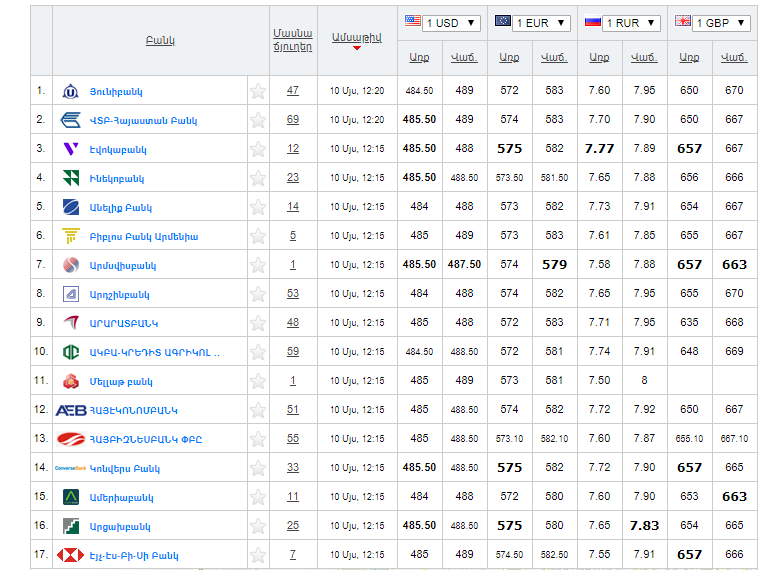
Task: Click the 7.77 RUR buy rate
Action: coord(600,148)
